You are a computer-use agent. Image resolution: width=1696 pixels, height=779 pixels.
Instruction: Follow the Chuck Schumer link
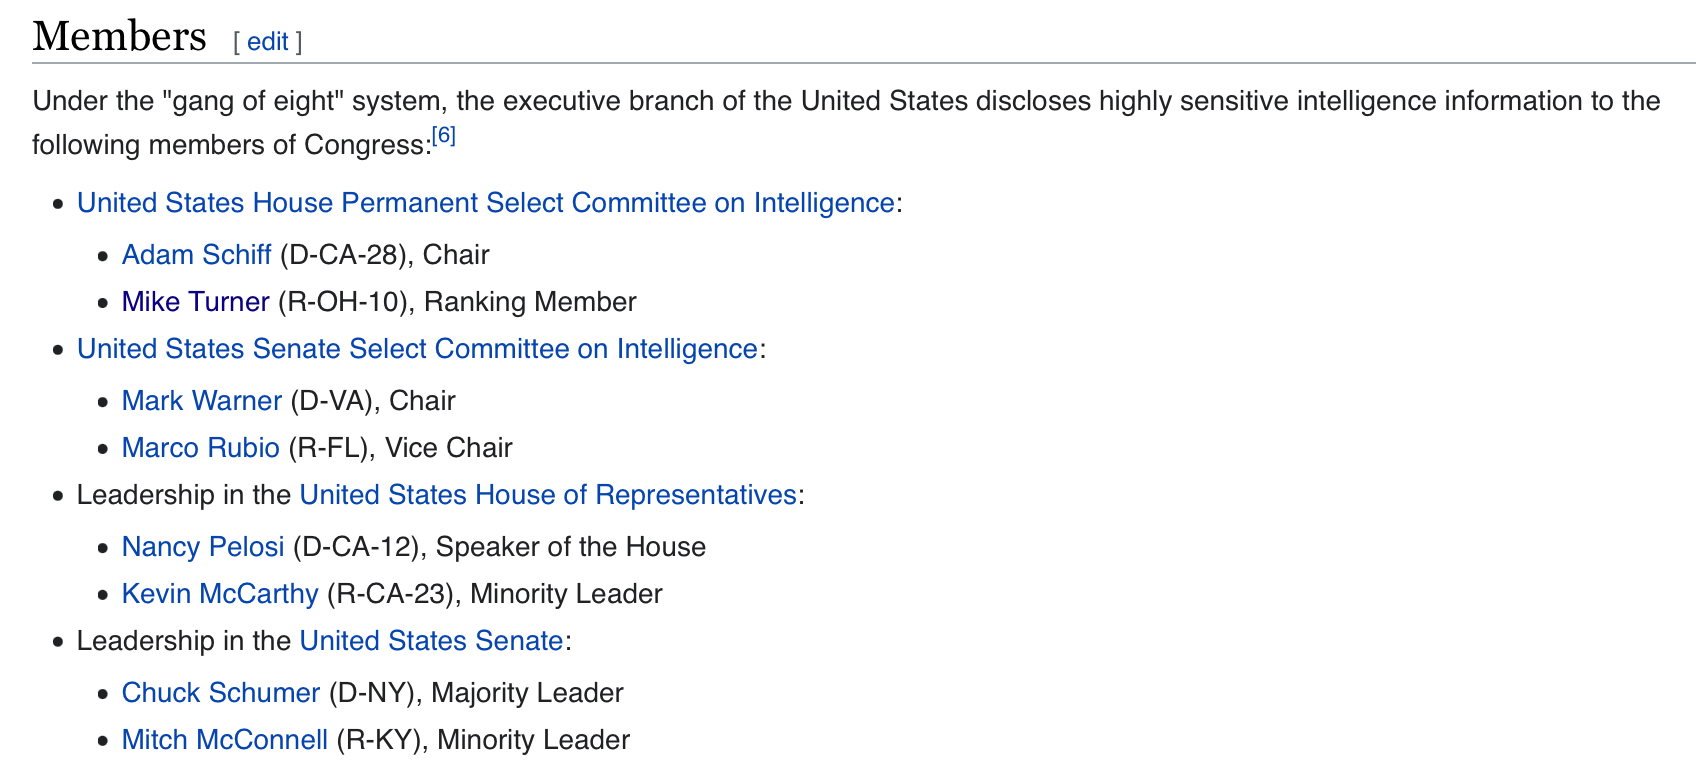(x=220, y=693)
